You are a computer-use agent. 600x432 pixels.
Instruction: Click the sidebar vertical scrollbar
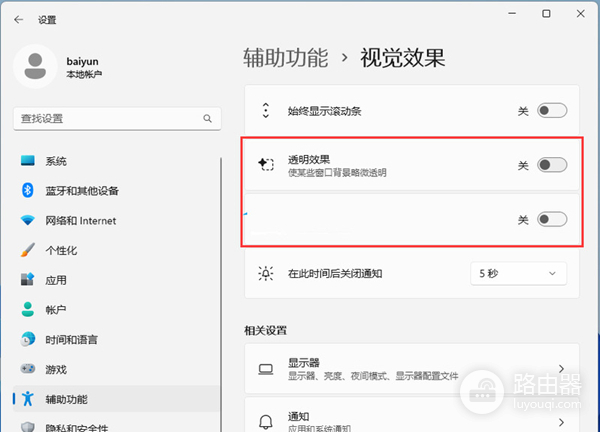[221, 295]
